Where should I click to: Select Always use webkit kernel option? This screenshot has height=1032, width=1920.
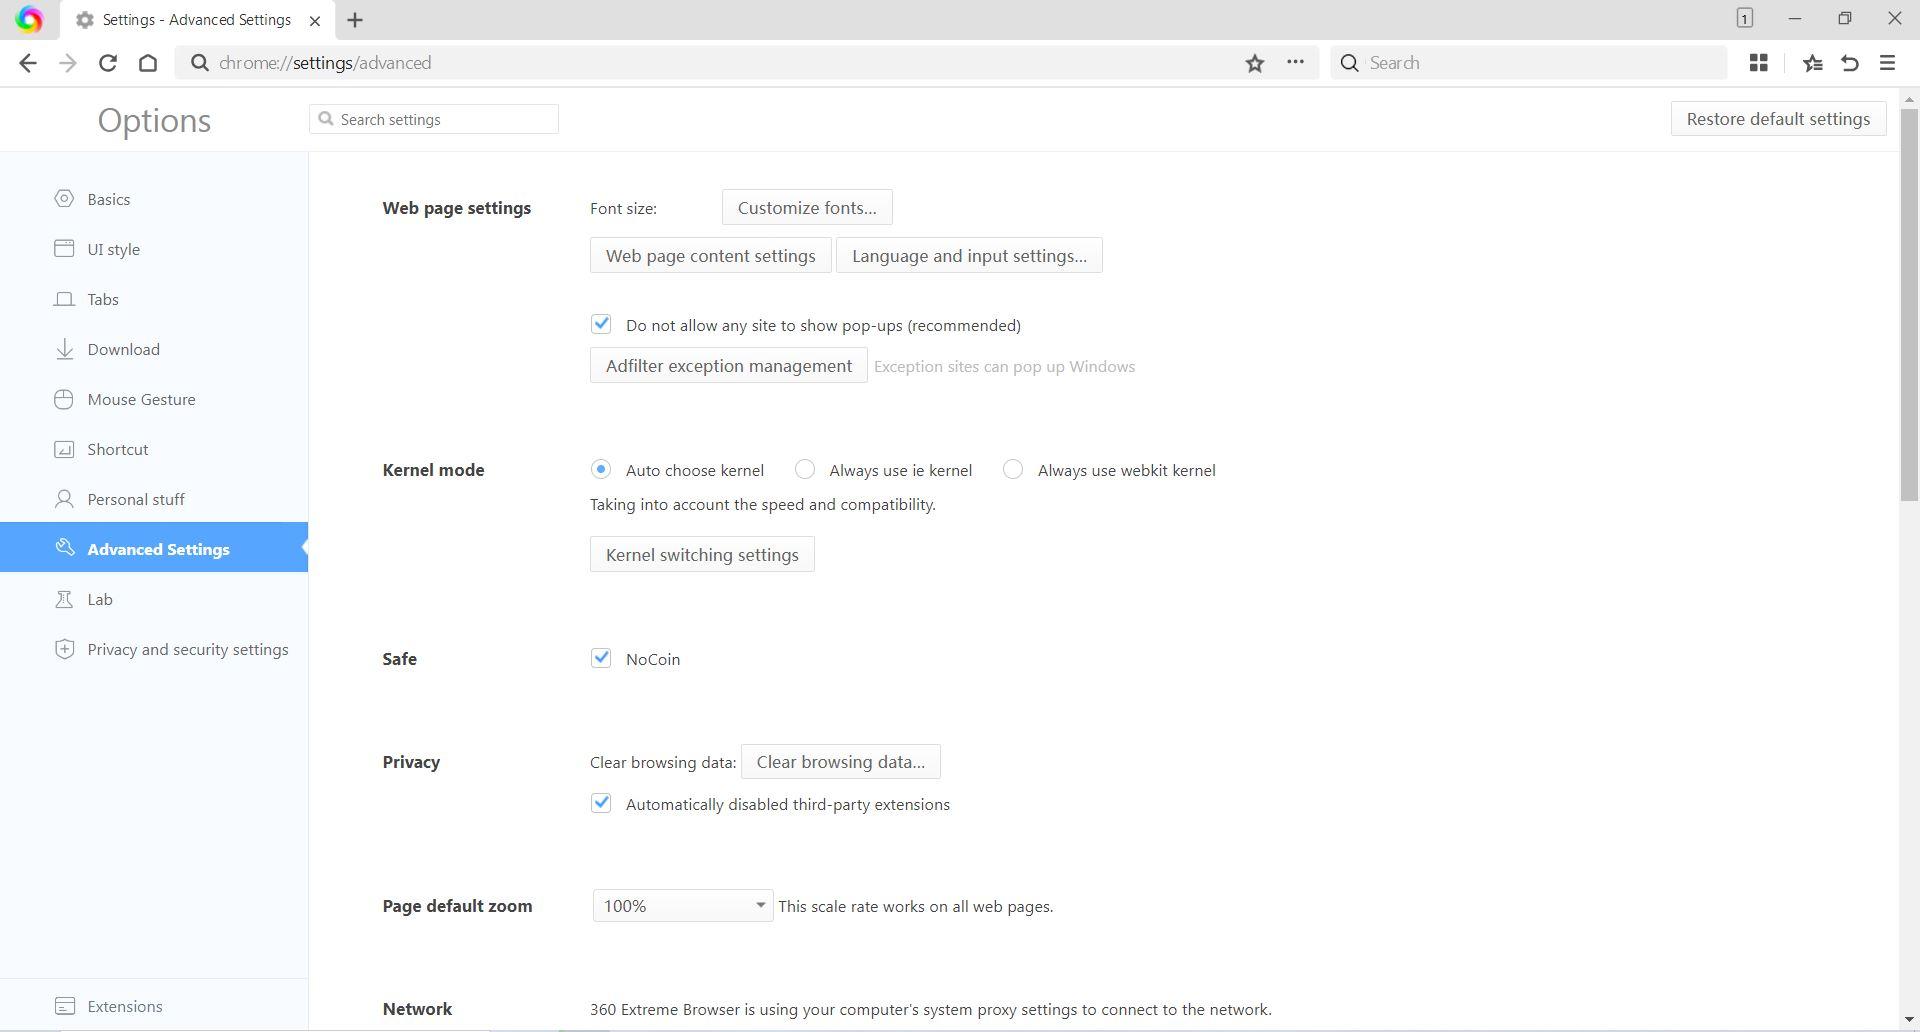[x=1013, y=469]
